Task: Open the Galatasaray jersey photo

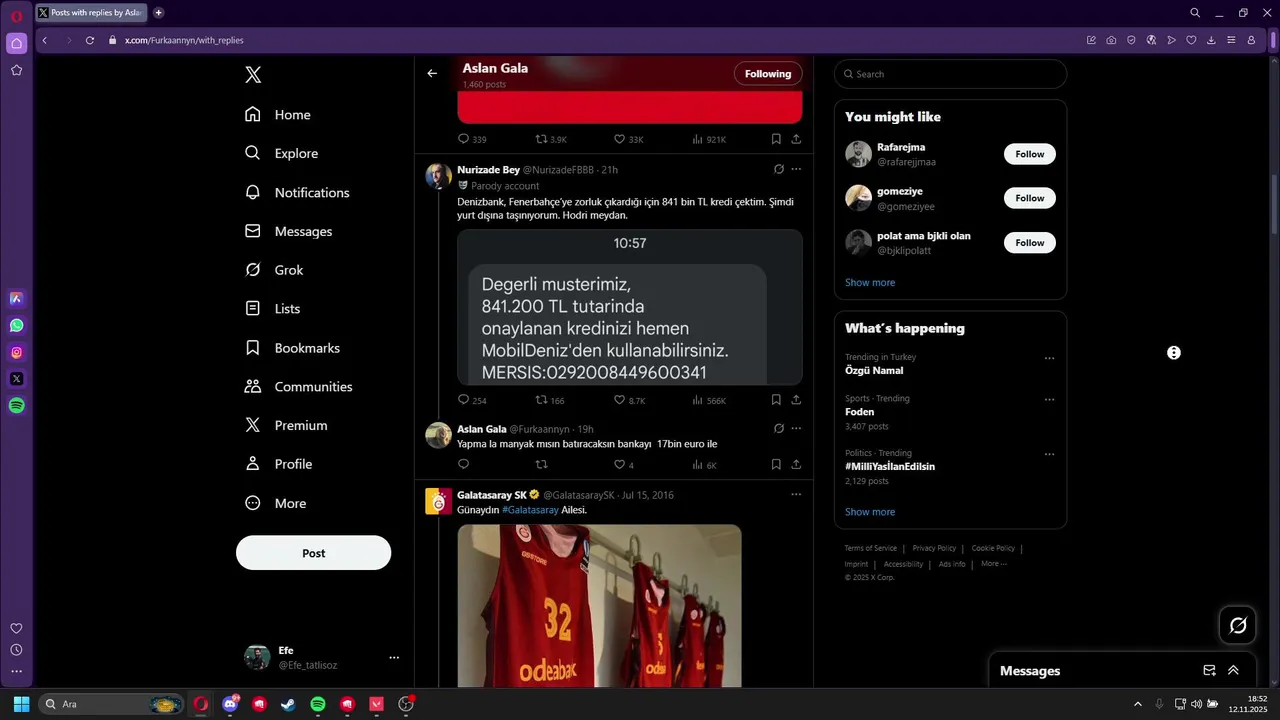Action: pos(599,606)
